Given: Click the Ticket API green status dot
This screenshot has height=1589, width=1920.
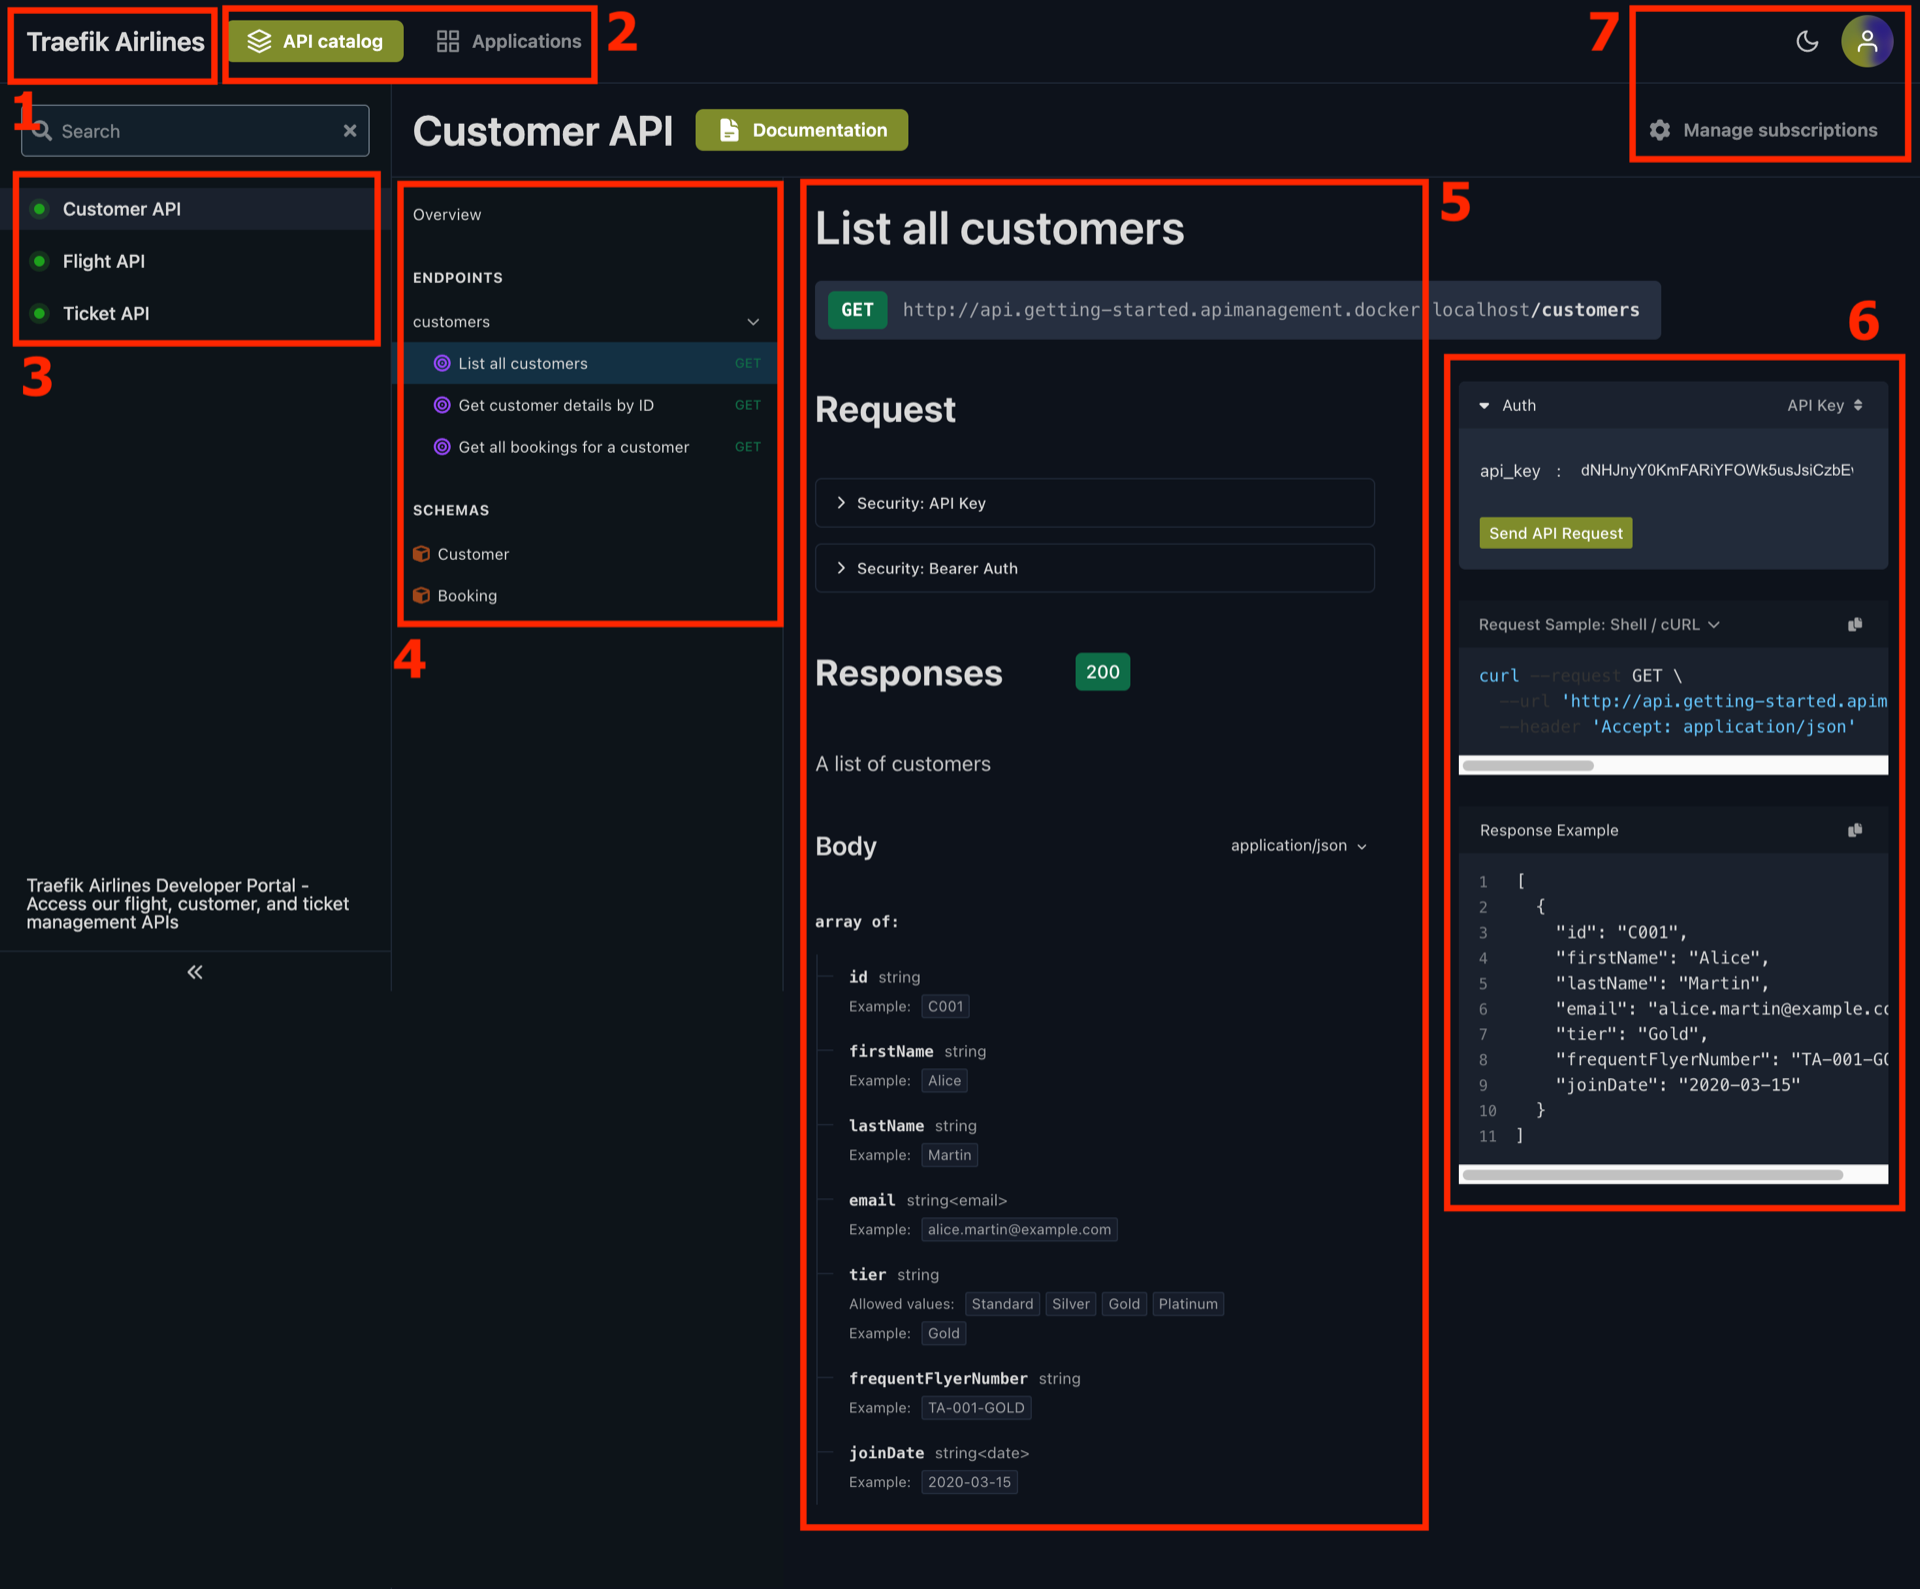Looking at the screenshot, I should coord(39,313).
